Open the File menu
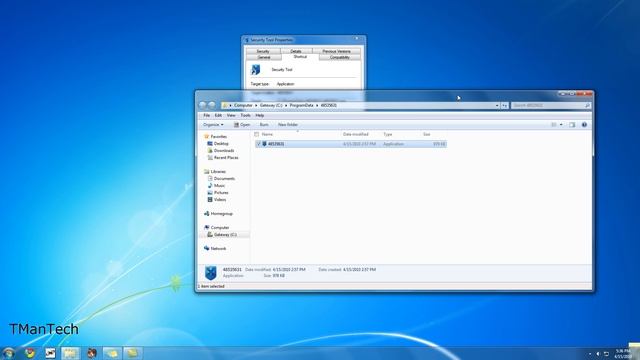640x360 pixels. coord(207,116)
